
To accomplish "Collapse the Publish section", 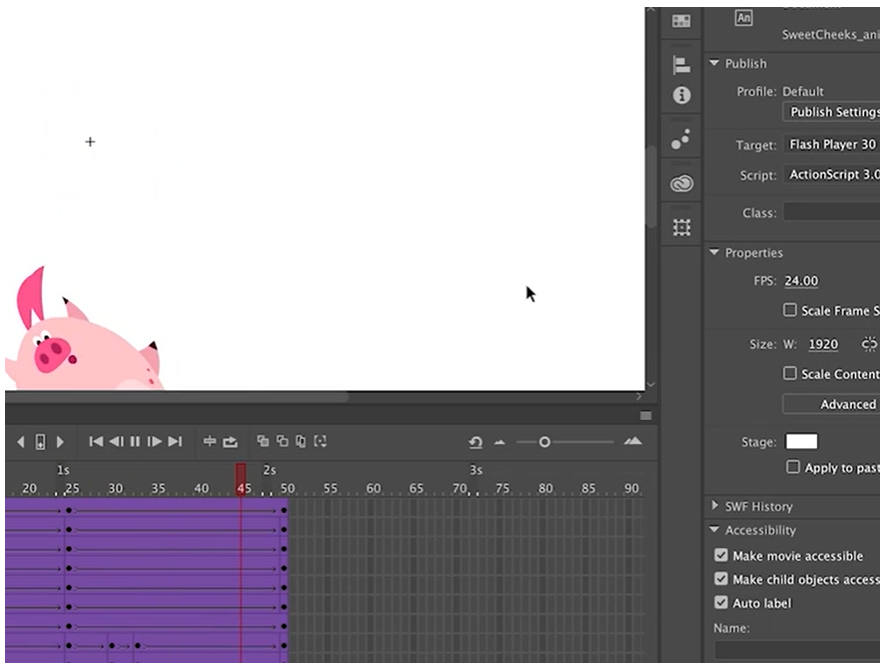I will [x=715, y=63].
